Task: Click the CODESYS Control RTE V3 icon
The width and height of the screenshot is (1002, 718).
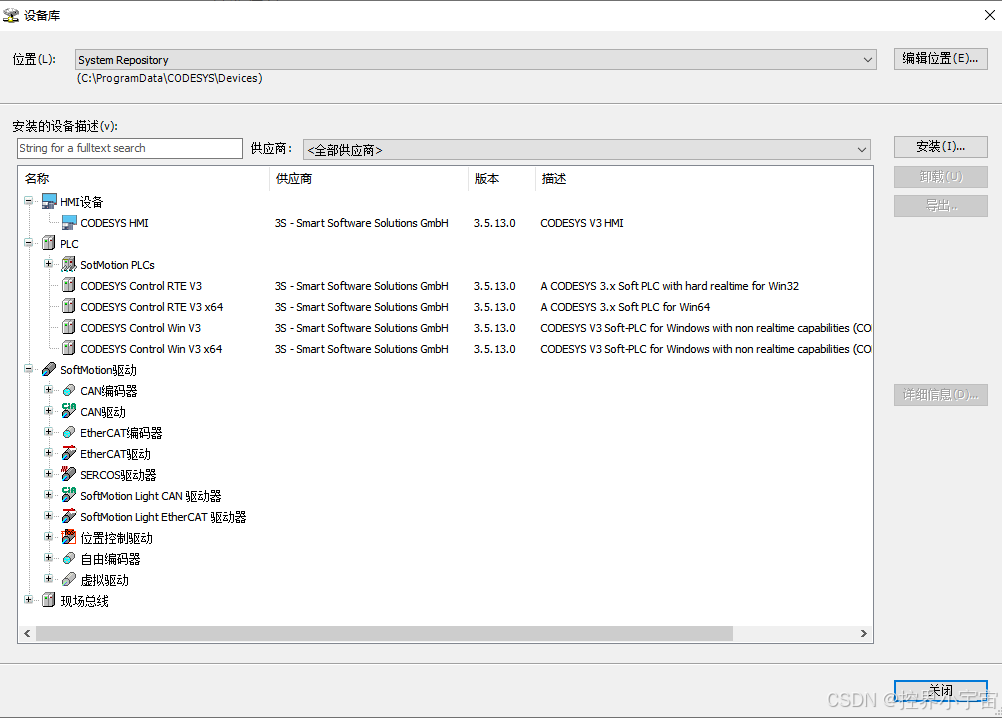Action: (69, 286)
